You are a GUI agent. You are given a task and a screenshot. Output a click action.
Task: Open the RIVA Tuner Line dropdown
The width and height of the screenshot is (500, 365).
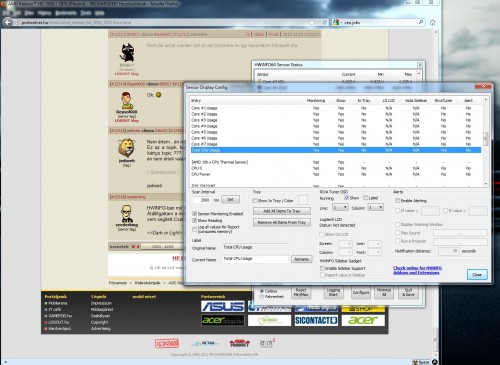coord(340,208)
